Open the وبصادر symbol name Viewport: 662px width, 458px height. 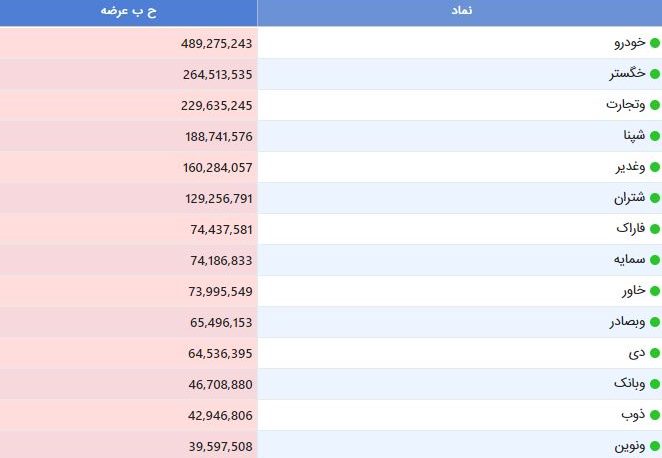[627, 322]
